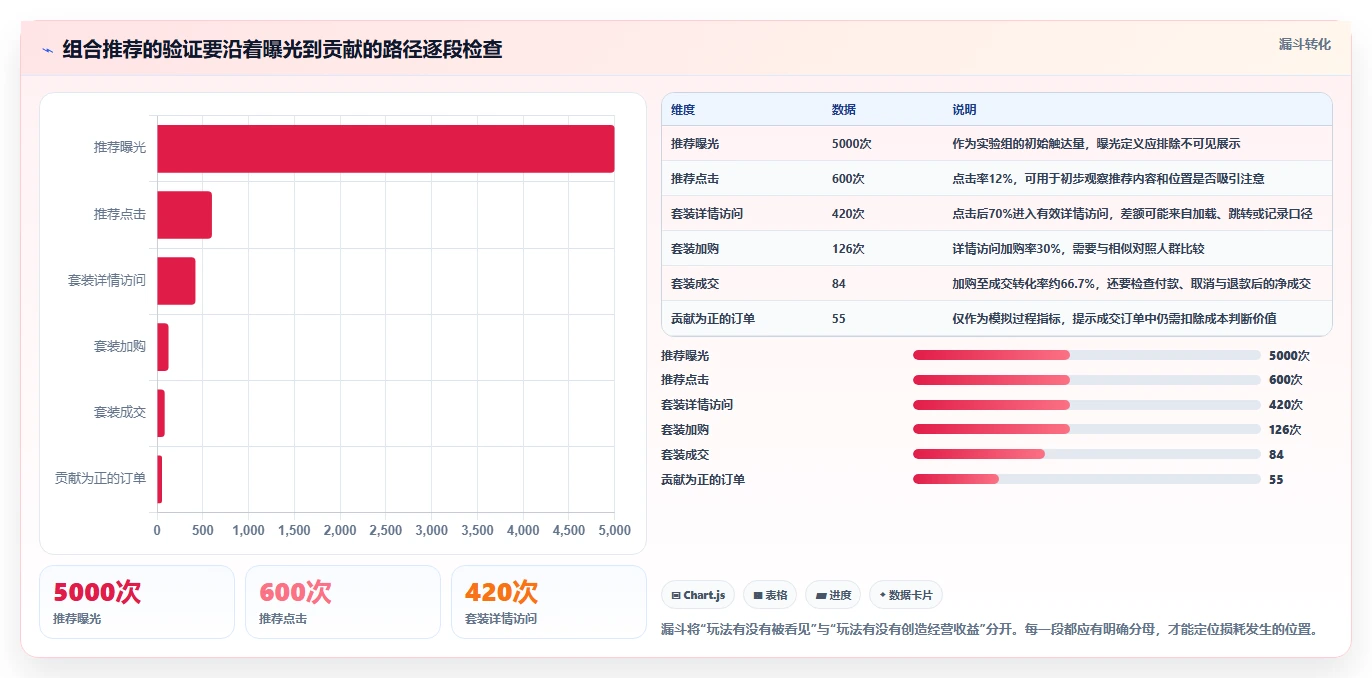Click the 套装成交 progress bar
1372x678 pixels.
[x=1086, y=454]
